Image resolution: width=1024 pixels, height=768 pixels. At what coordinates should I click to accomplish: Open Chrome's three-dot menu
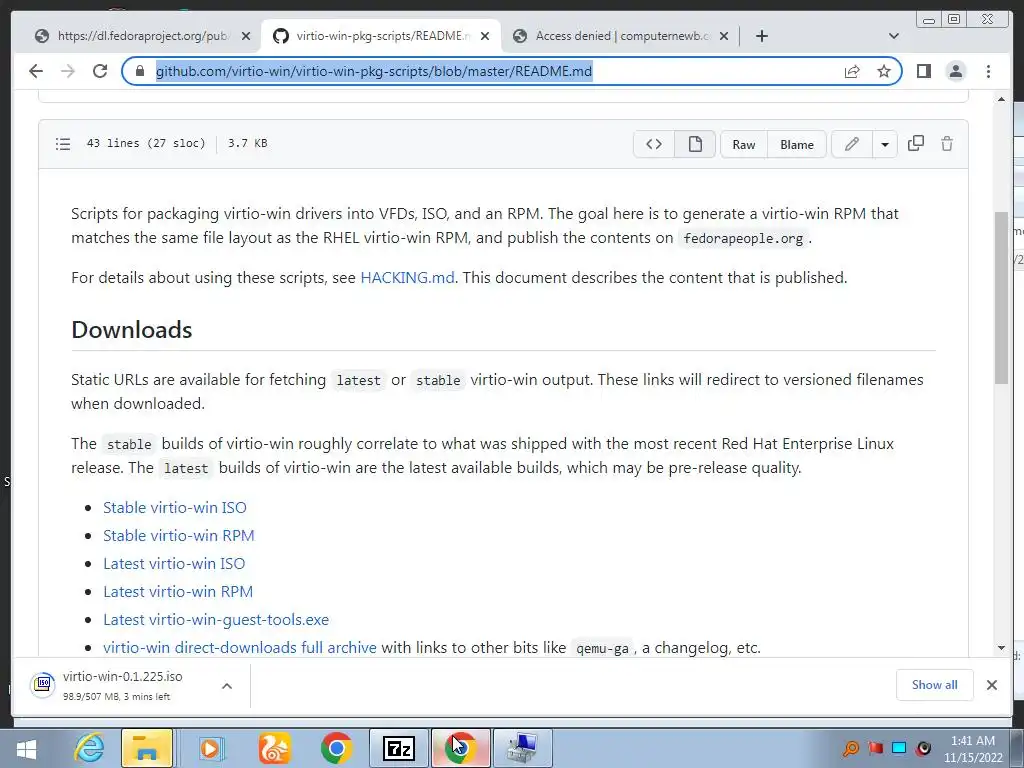988,71
